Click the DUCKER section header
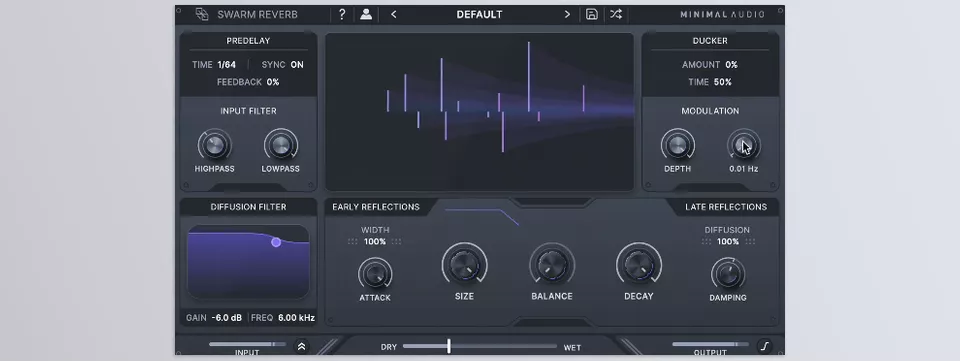The image size is (960, 361). 710,40
